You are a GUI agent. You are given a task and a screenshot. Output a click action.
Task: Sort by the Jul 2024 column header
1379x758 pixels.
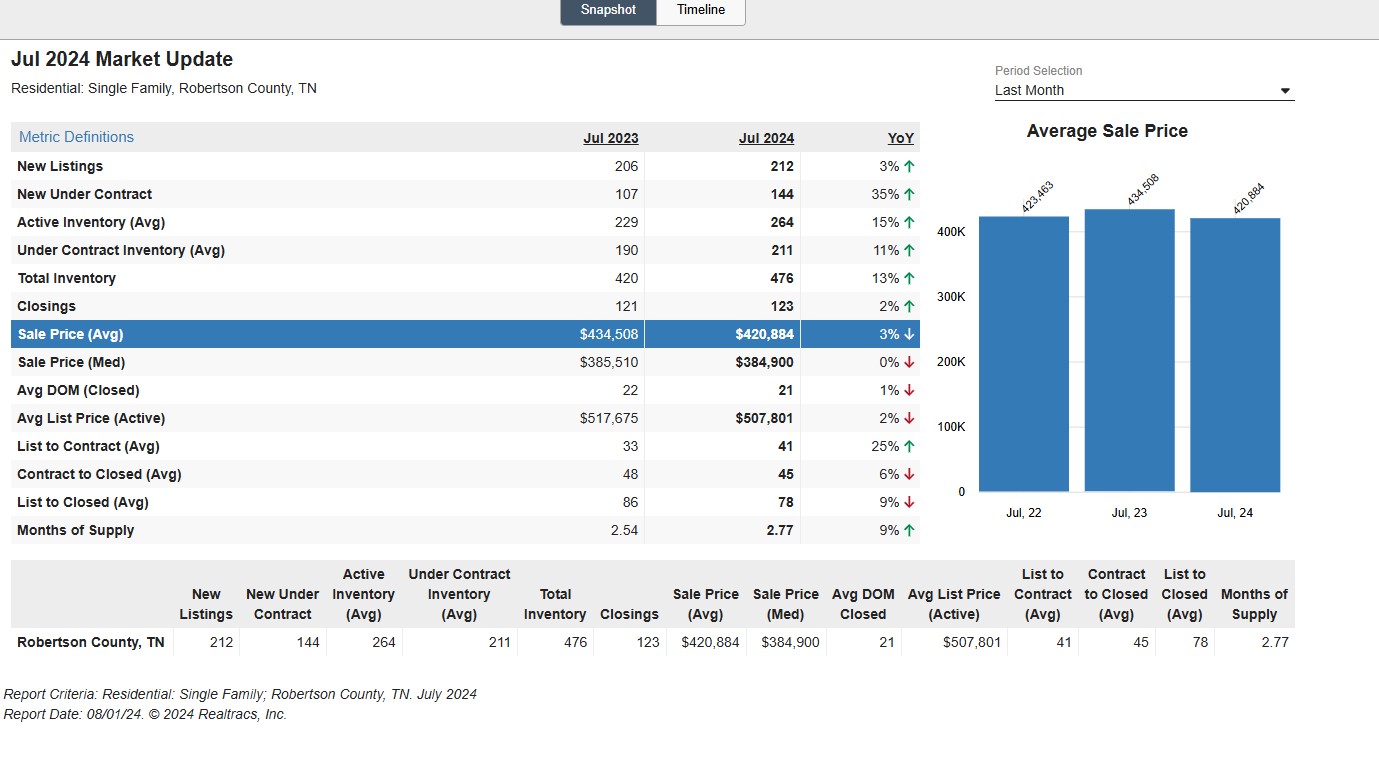[x=766, y=138]
